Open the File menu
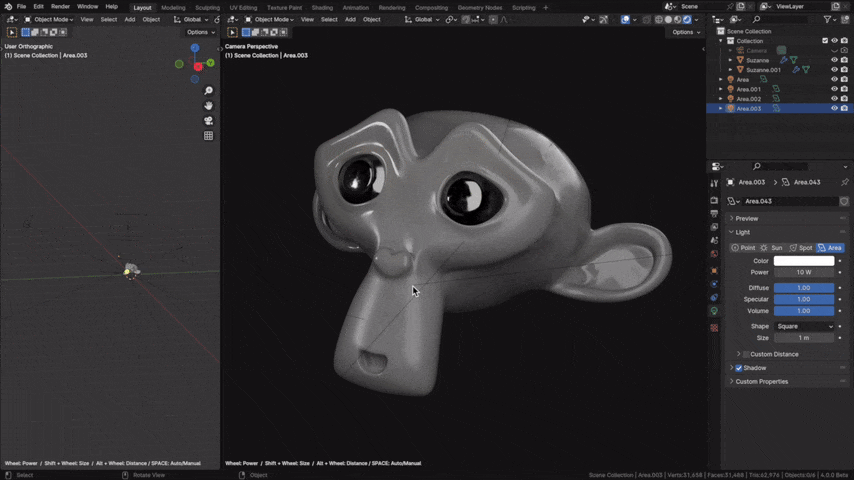The width and height of the screenshot is (854, 480). tap(21, 7)
